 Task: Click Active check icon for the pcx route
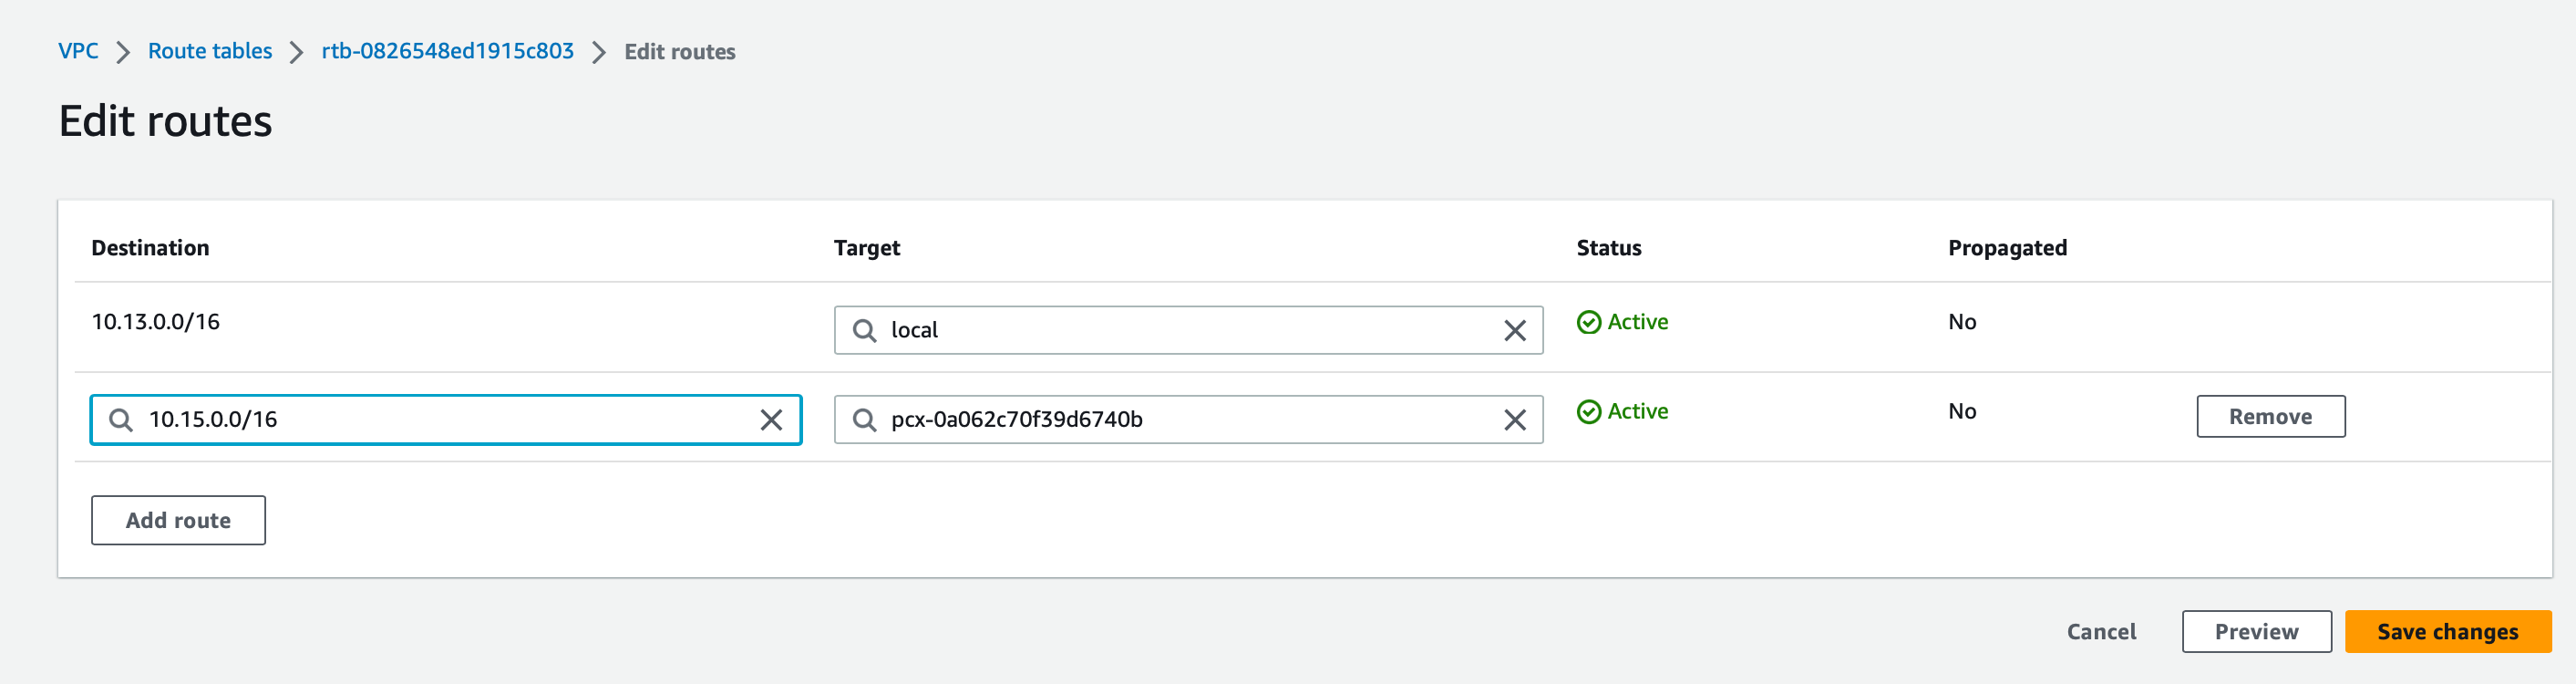1588,412
